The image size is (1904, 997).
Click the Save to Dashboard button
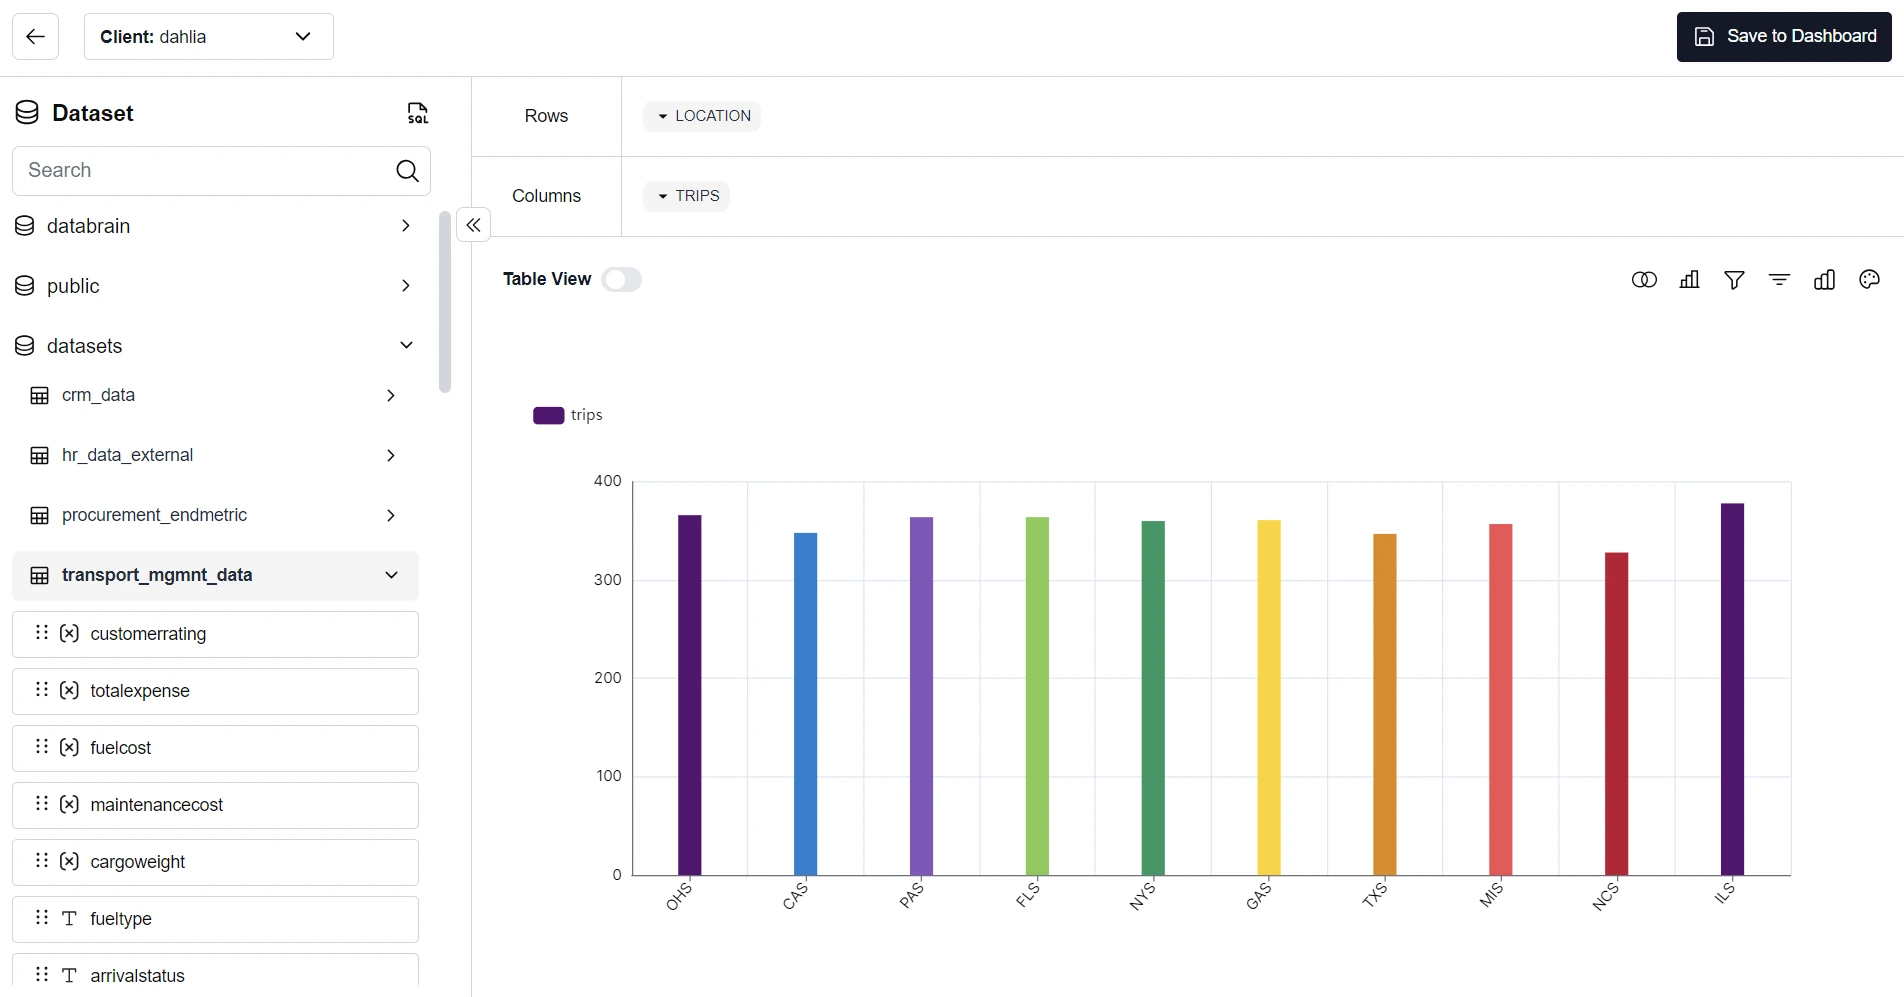point(1783,37)
